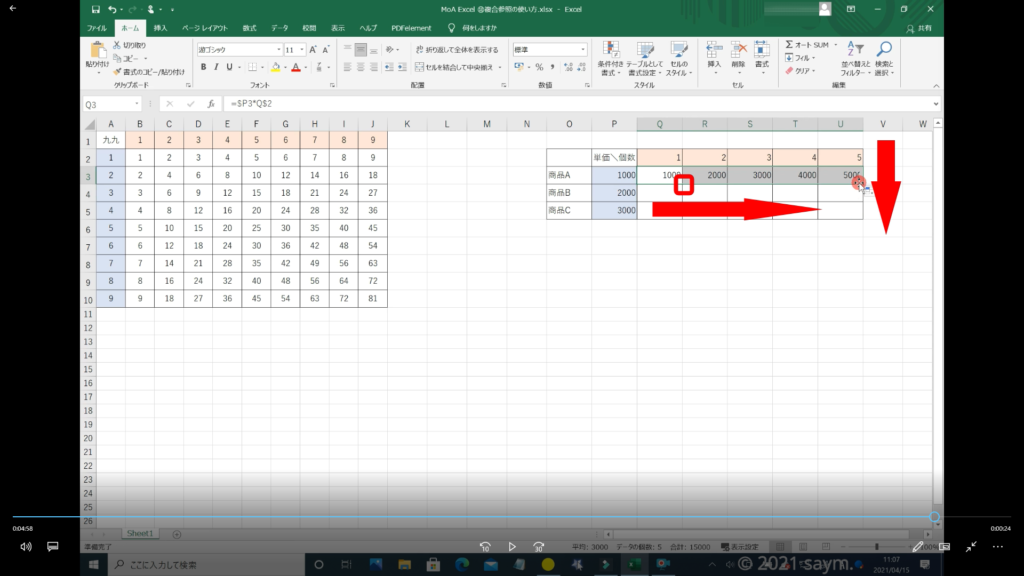The height and width of the screenshot is (576, 1024).
Task: Click the insert function fx button
Action: coord(211,104)
